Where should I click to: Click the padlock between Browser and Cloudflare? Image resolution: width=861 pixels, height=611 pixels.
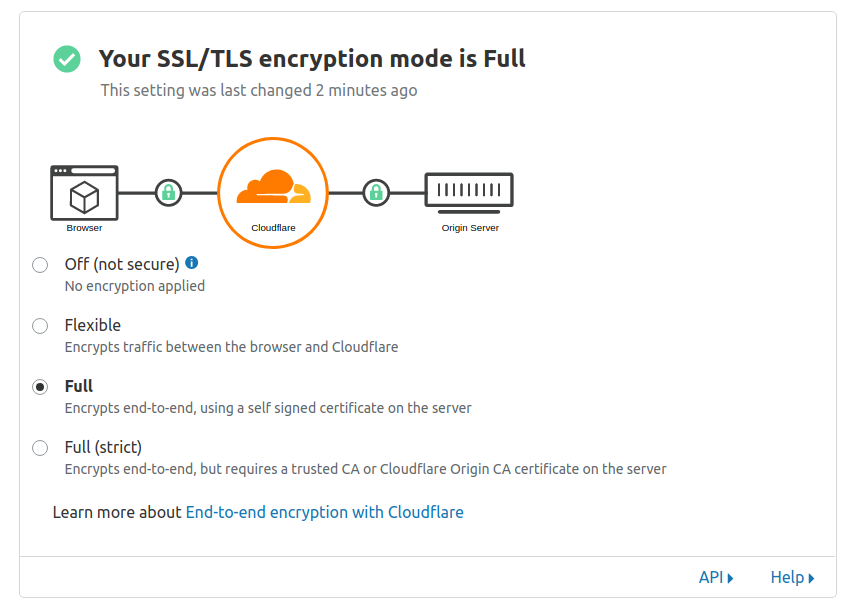click(168, 192)
